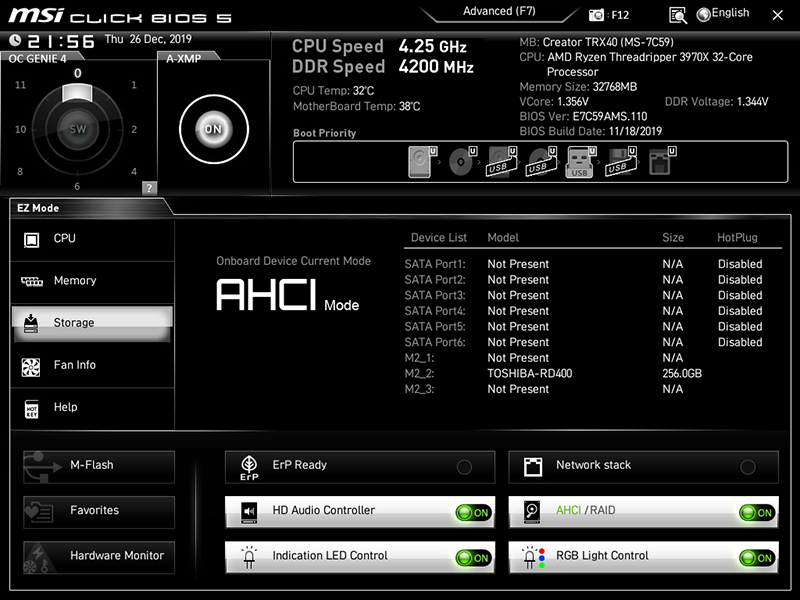Viewport: 800px width, 600px height.
Task: Click the clock time 21:56
Action: point(61,41)
